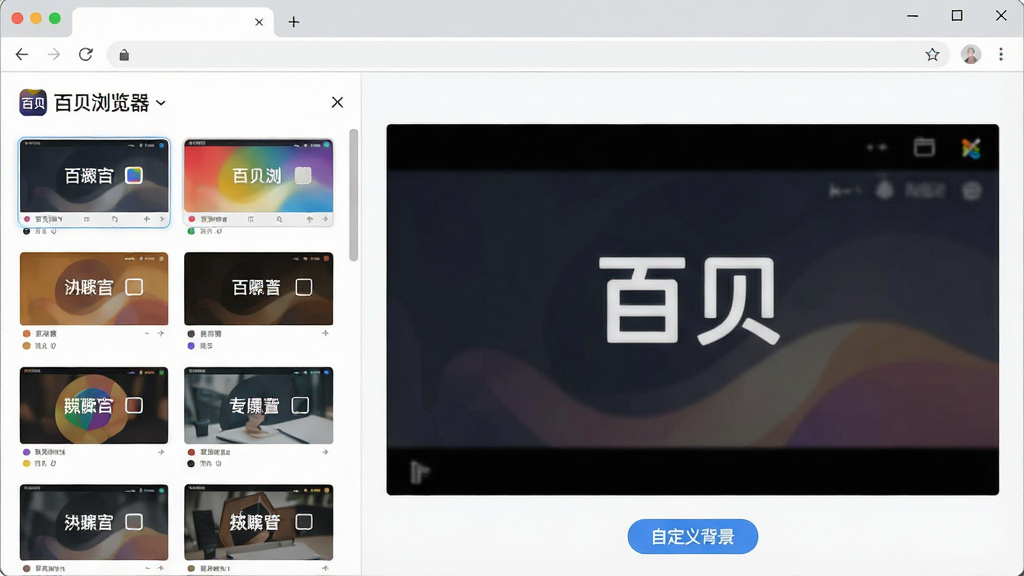Tick the checkbox on the dark brown theme
The image size is (1024, 576).
tap(304, 287)
